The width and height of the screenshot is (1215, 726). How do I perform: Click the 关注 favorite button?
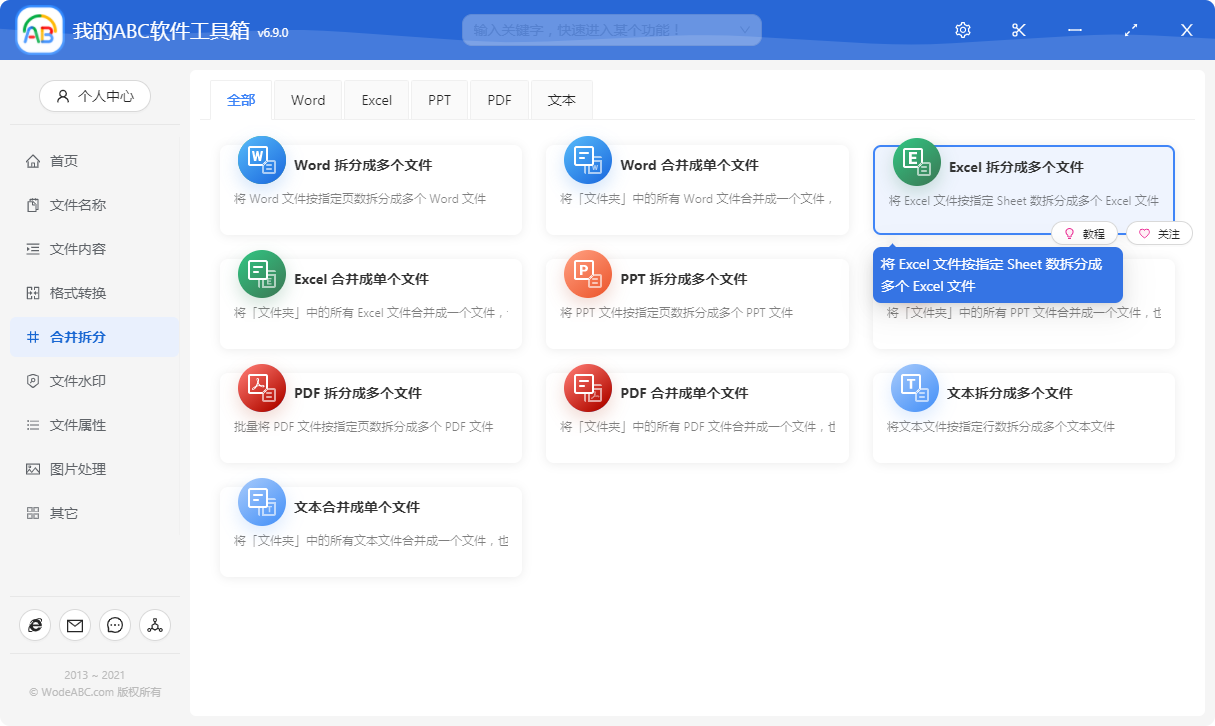click(x=1159, y=234)
